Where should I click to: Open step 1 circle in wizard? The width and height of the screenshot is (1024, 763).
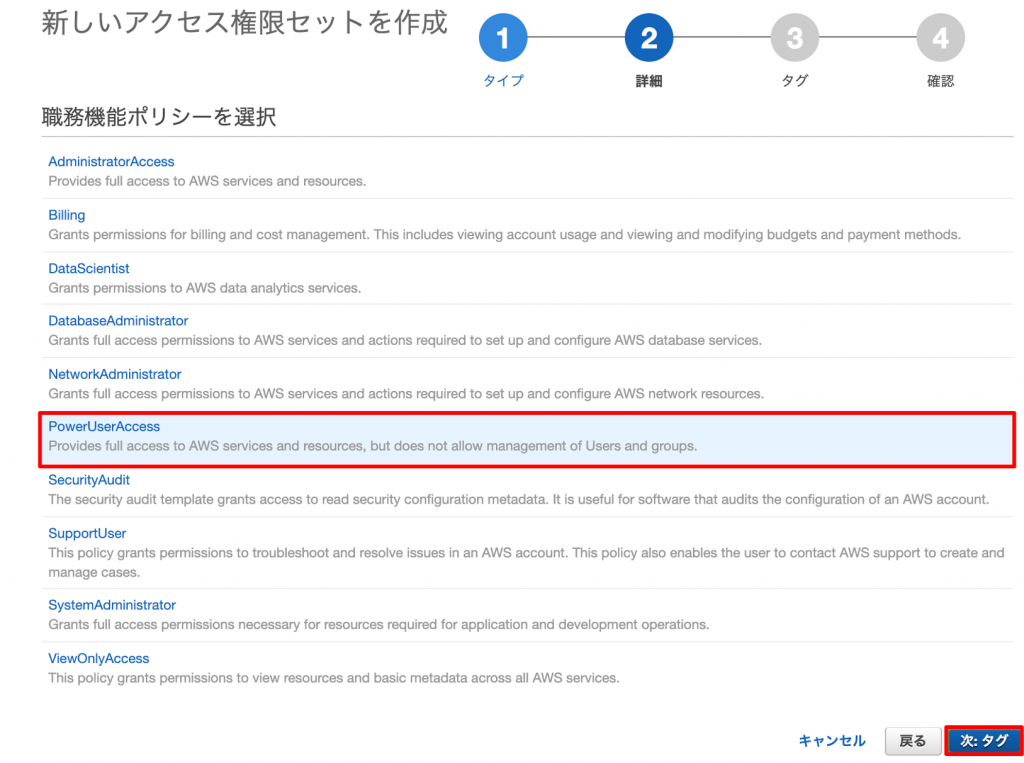pyautogui.click(x=503, y=38)
